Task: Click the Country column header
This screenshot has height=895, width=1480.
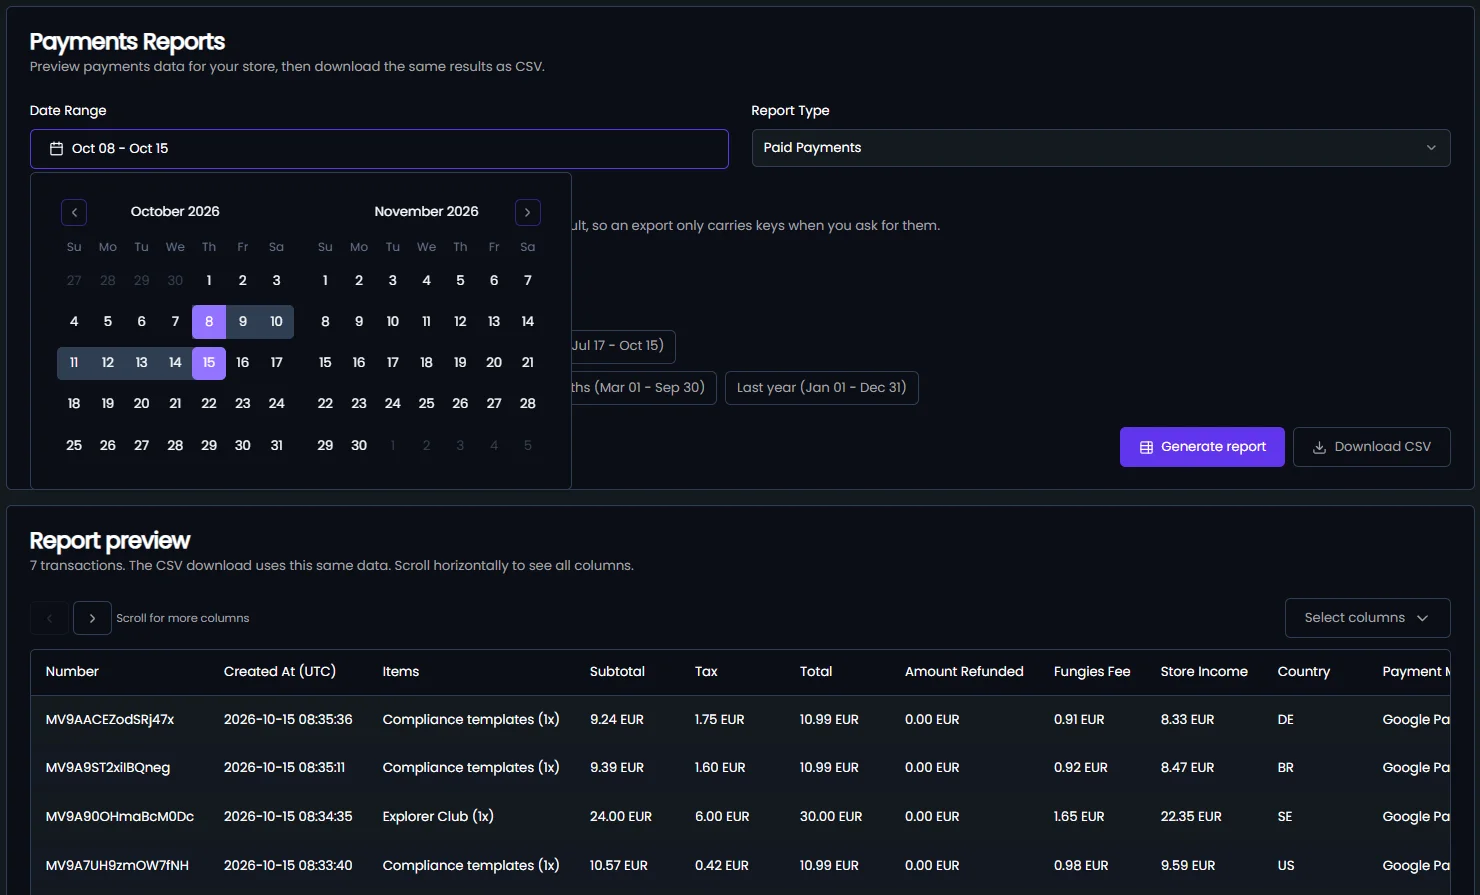Action: point(1304,672)
